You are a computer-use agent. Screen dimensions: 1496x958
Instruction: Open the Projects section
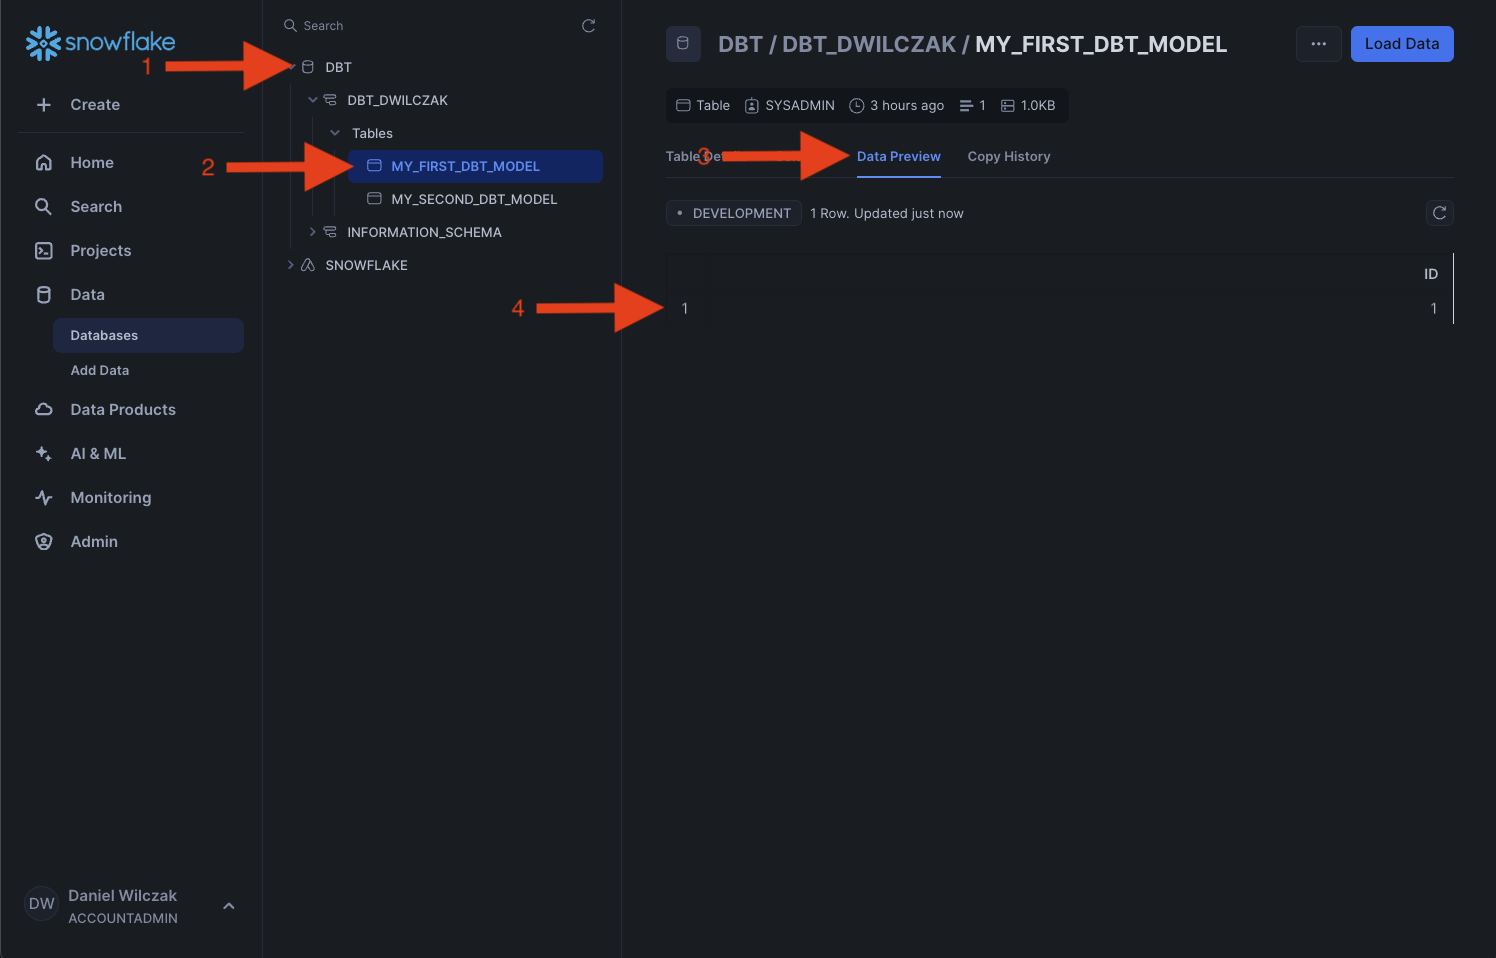pyautogui.click(x=100, y=251)
